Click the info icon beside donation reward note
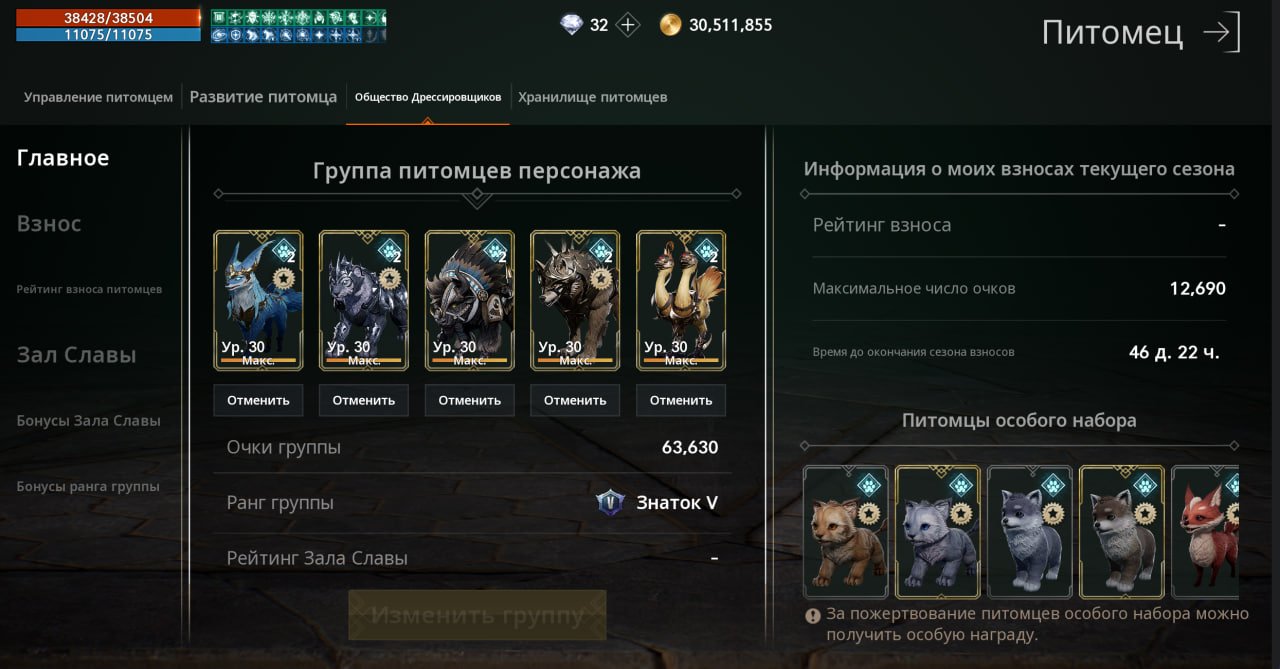This screenshot has height=669, width=1280. click(x=813, y=615)
